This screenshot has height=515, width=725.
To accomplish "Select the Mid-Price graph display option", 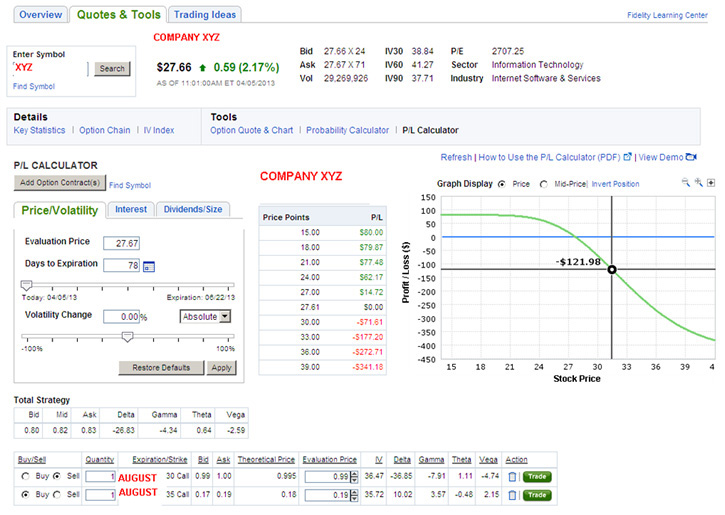I will tap(544, 184).
